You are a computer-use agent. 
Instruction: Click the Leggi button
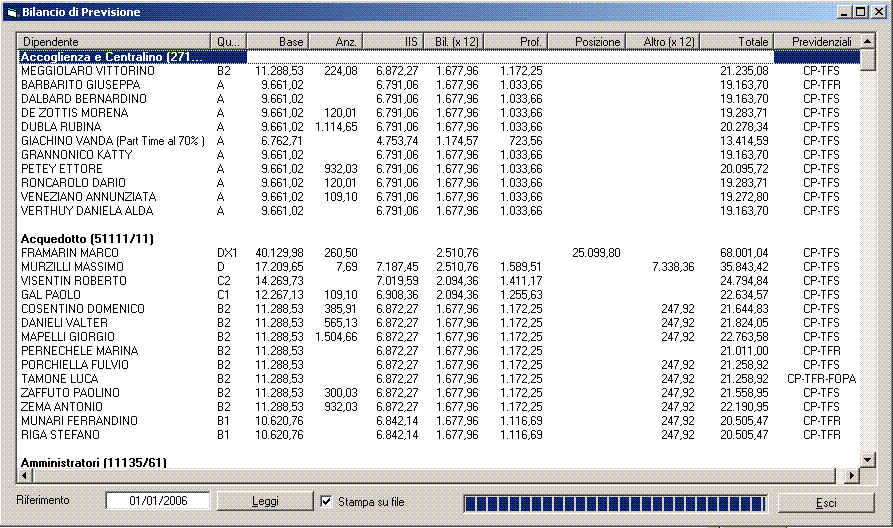pos(265,501)
